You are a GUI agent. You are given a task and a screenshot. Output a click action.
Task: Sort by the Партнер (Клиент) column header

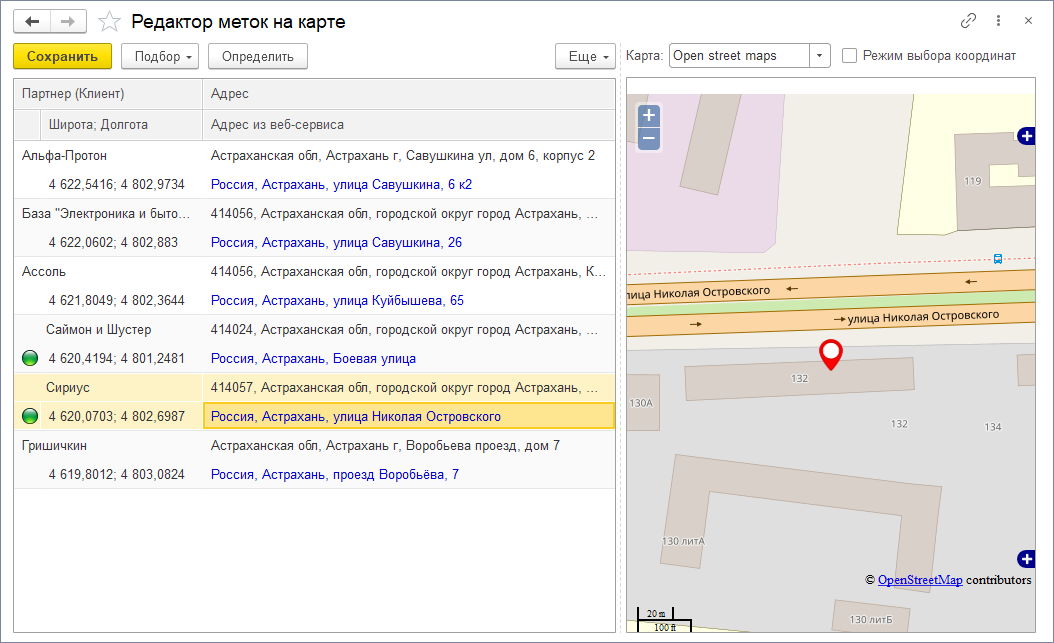[107, 94]
